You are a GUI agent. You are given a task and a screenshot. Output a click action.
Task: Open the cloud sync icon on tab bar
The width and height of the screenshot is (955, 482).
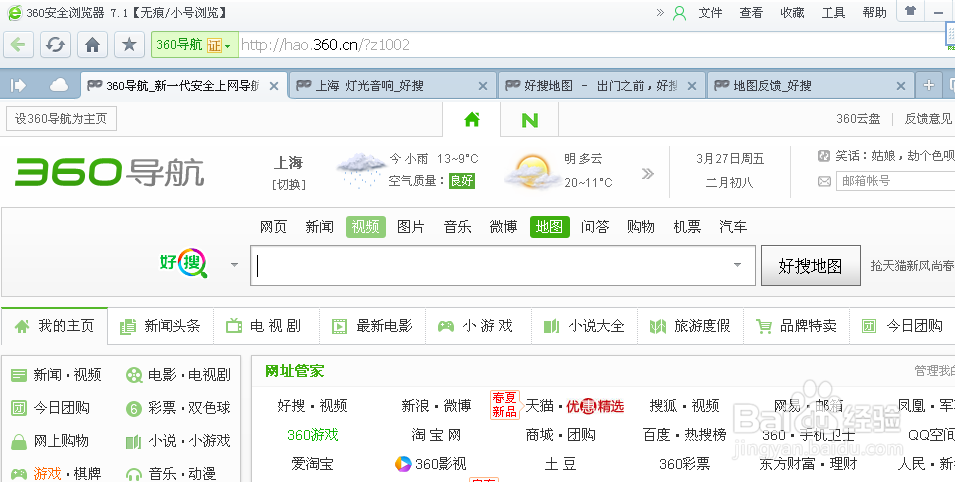tap(58, 86)
